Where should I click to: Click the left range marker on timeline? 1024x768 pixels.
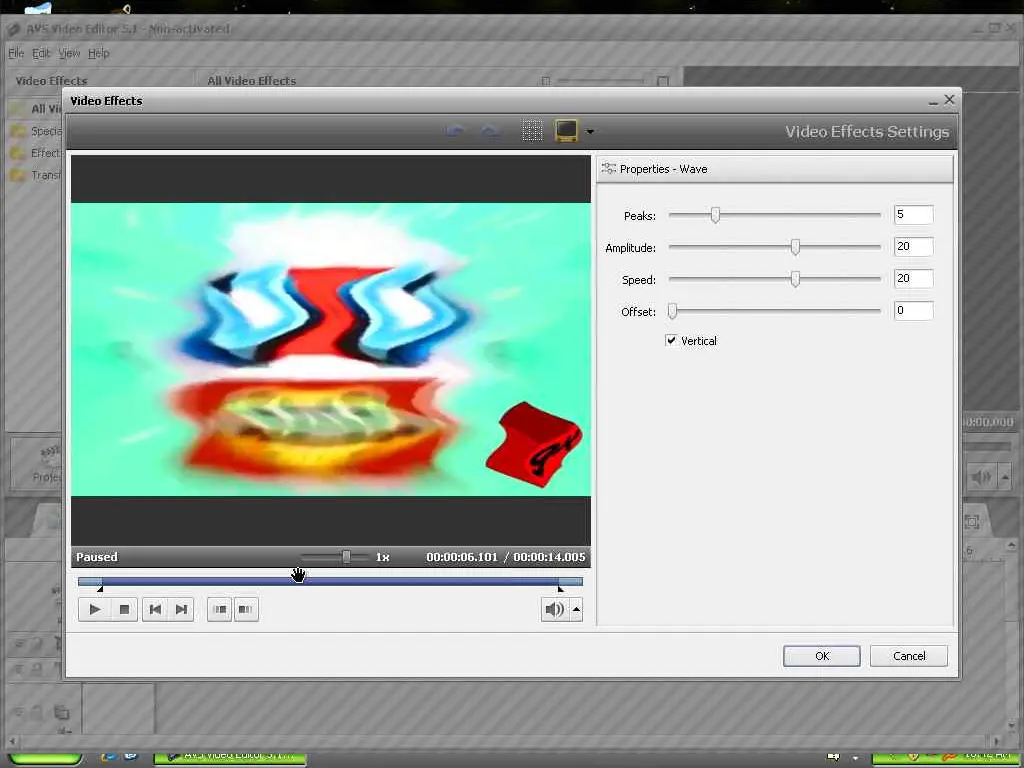[100, 589]
